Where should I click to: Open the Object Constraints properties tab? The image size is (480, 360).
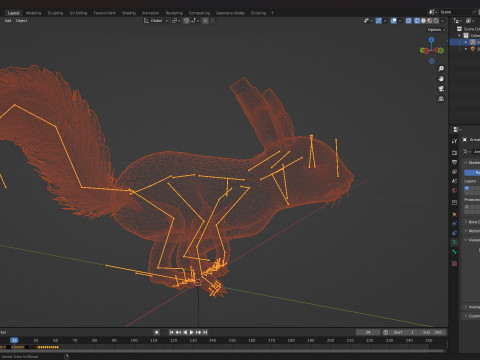click(x=454, y=233)
